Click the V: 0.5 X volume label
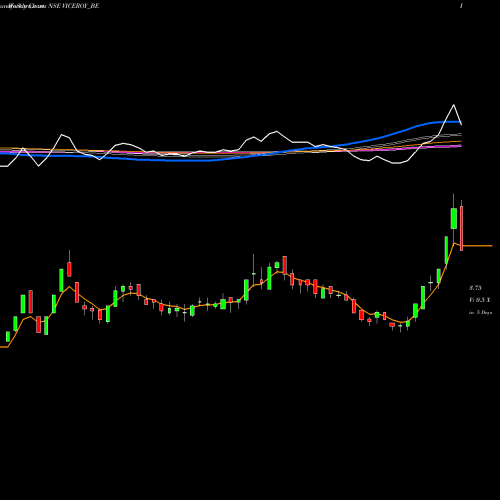 (480, 300)
